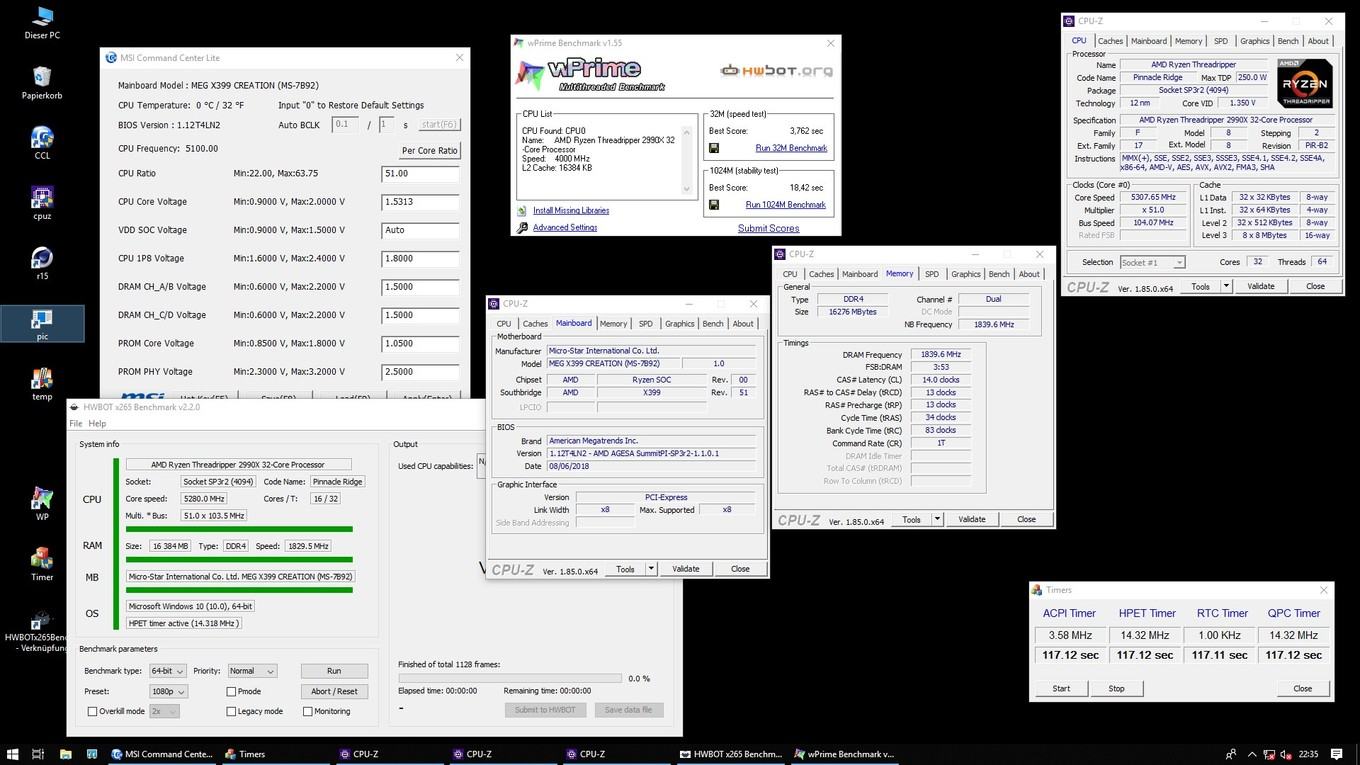Click the Run 1024M Benchmark link
Viewport: 1360px width, 765px height.
coord(786,205)
